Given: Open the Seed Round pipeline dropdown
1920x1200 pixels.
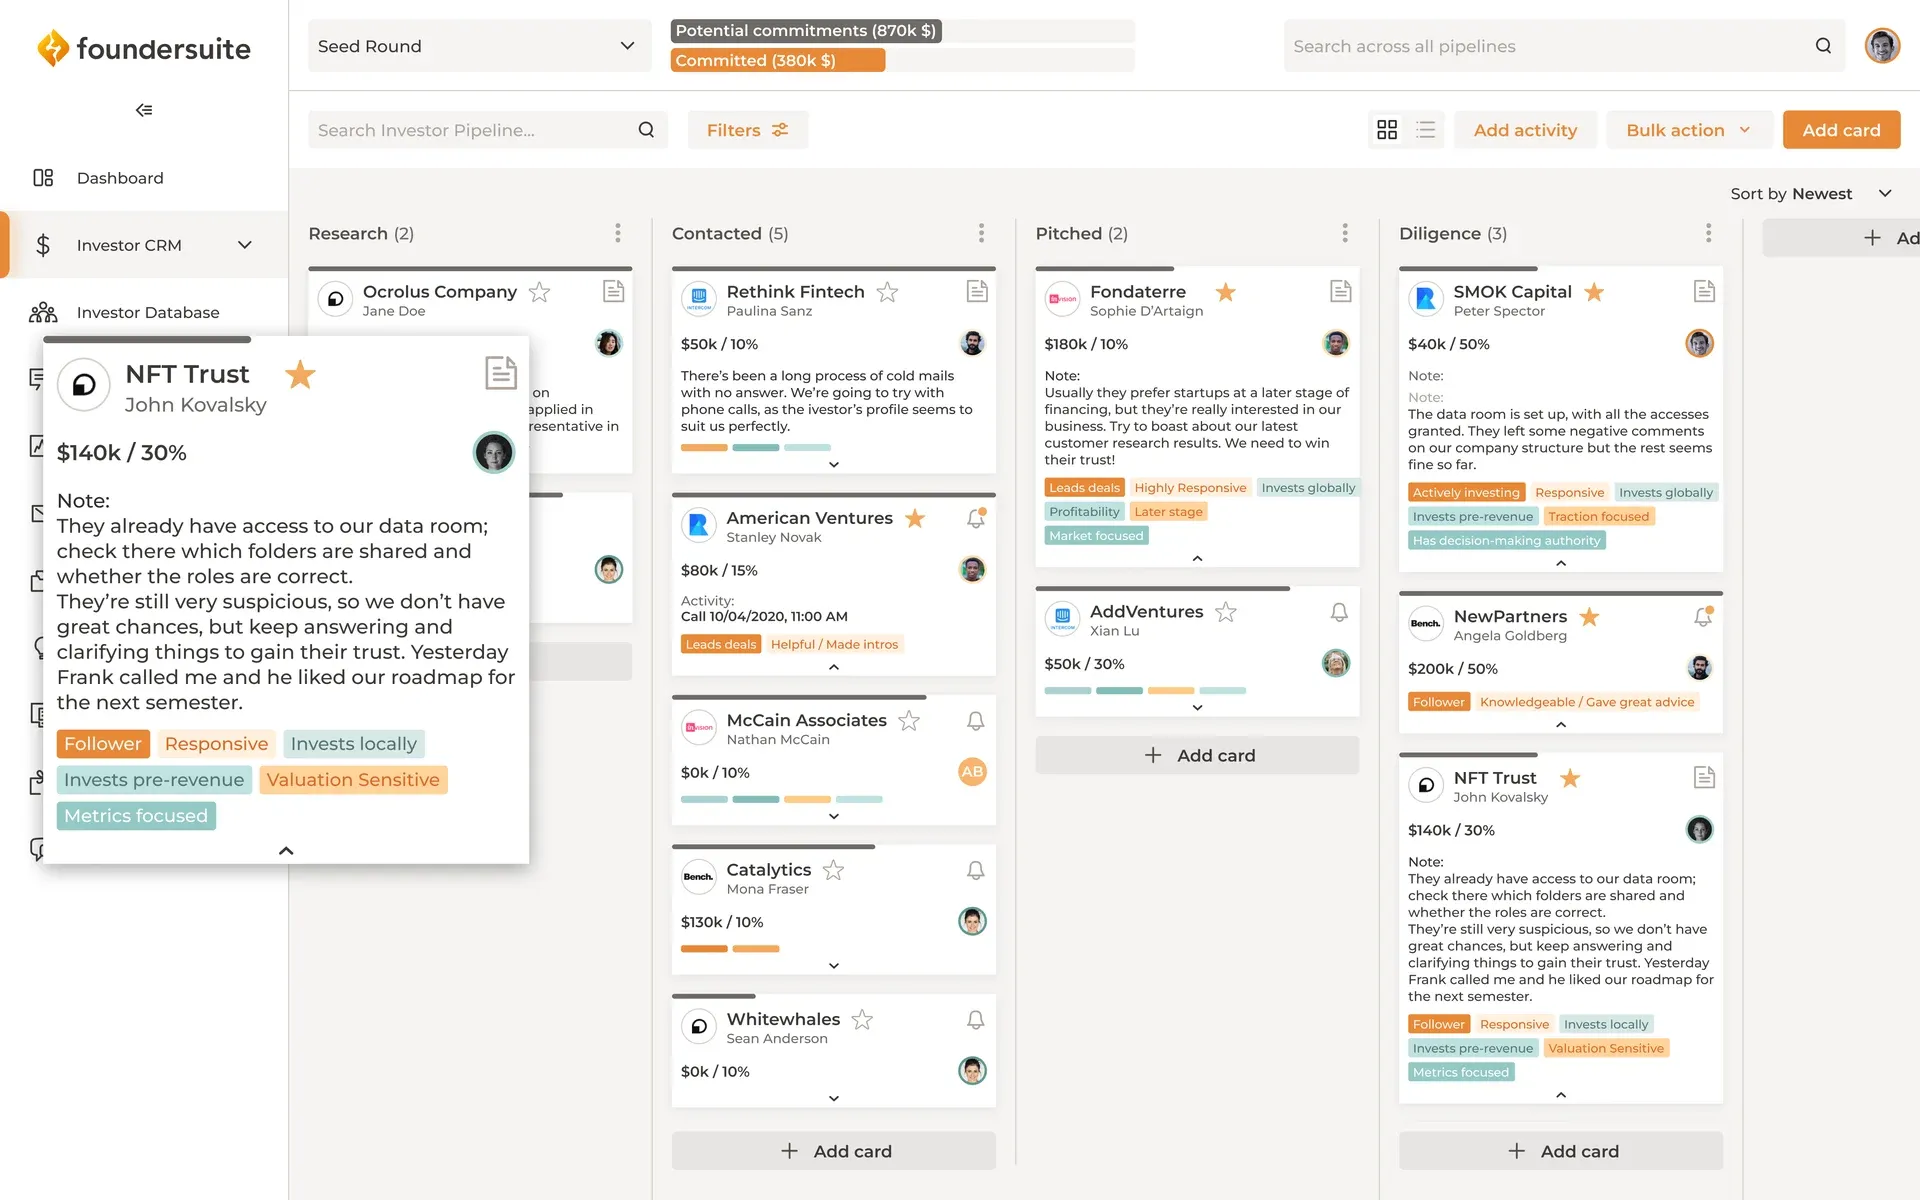Looking at the screenshot, I should coord(478,46).
